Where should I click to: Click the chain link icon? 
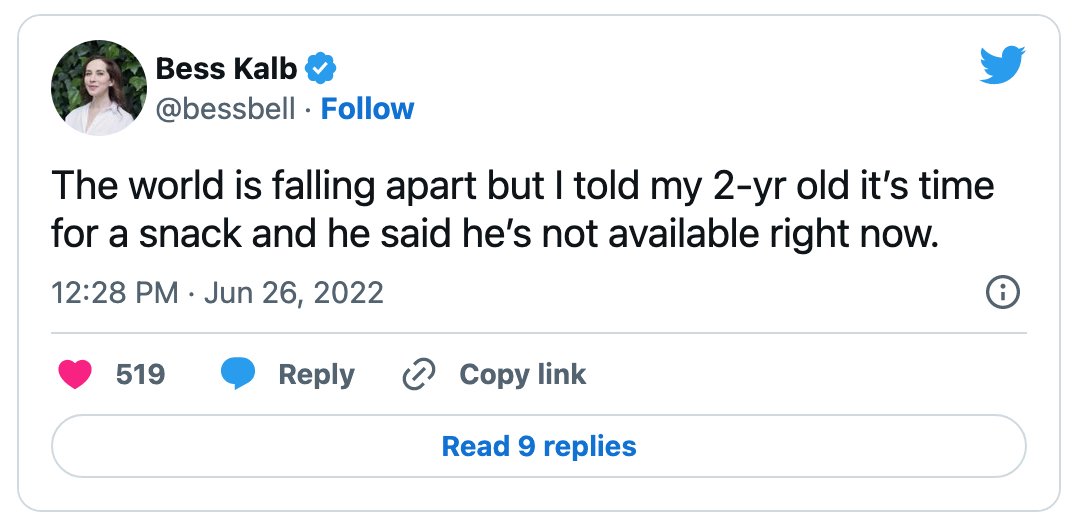[x=419, y=374]
